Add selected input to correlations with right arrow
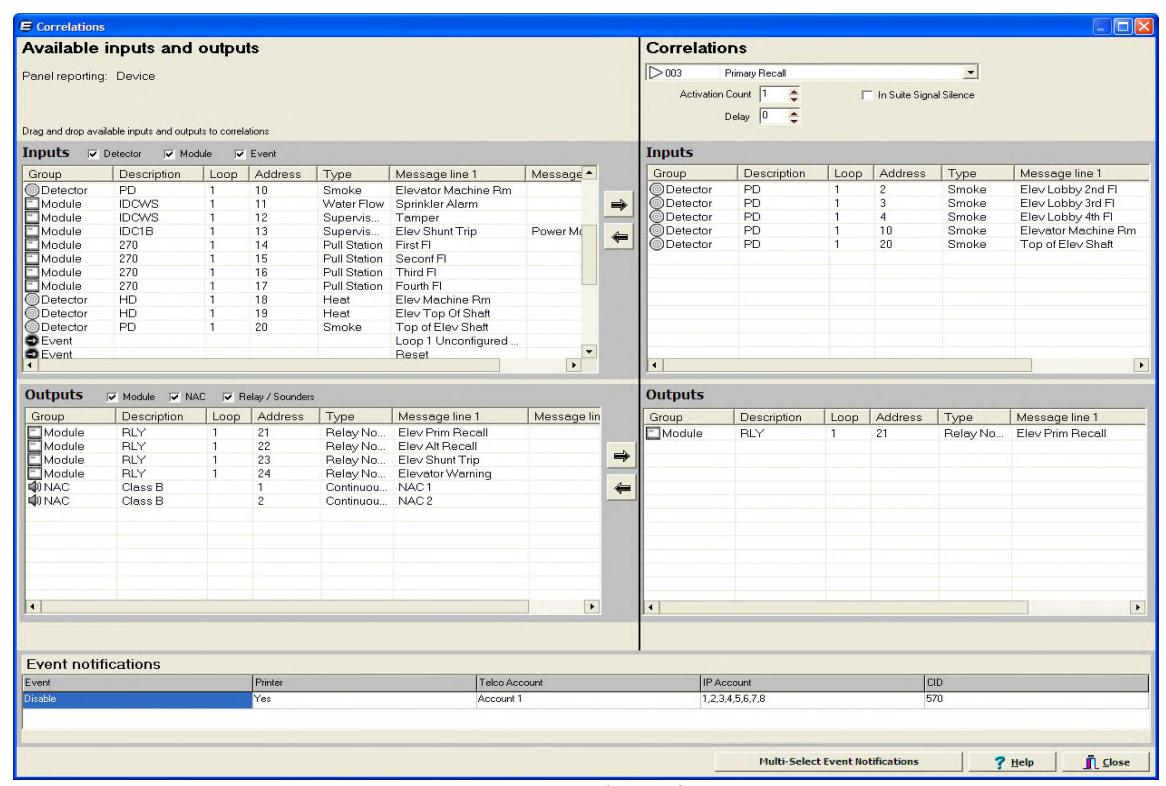The image size is (1166, 786). tap(619, 205)
